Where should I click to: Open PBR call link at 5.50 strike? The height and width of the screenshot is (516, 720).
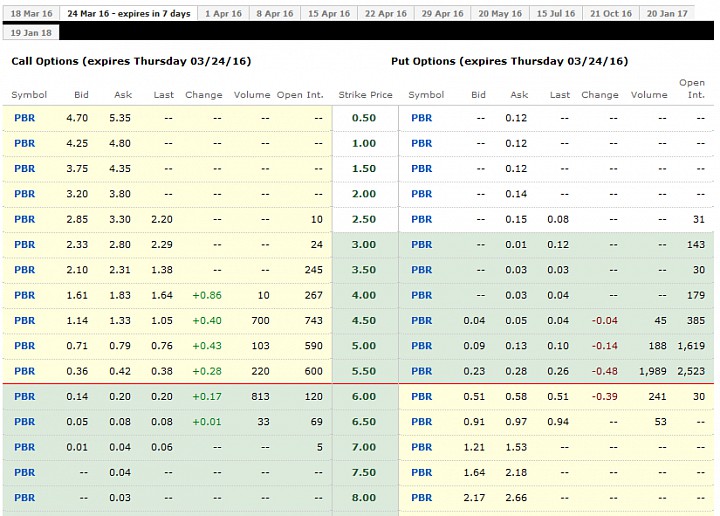point(24,371)
